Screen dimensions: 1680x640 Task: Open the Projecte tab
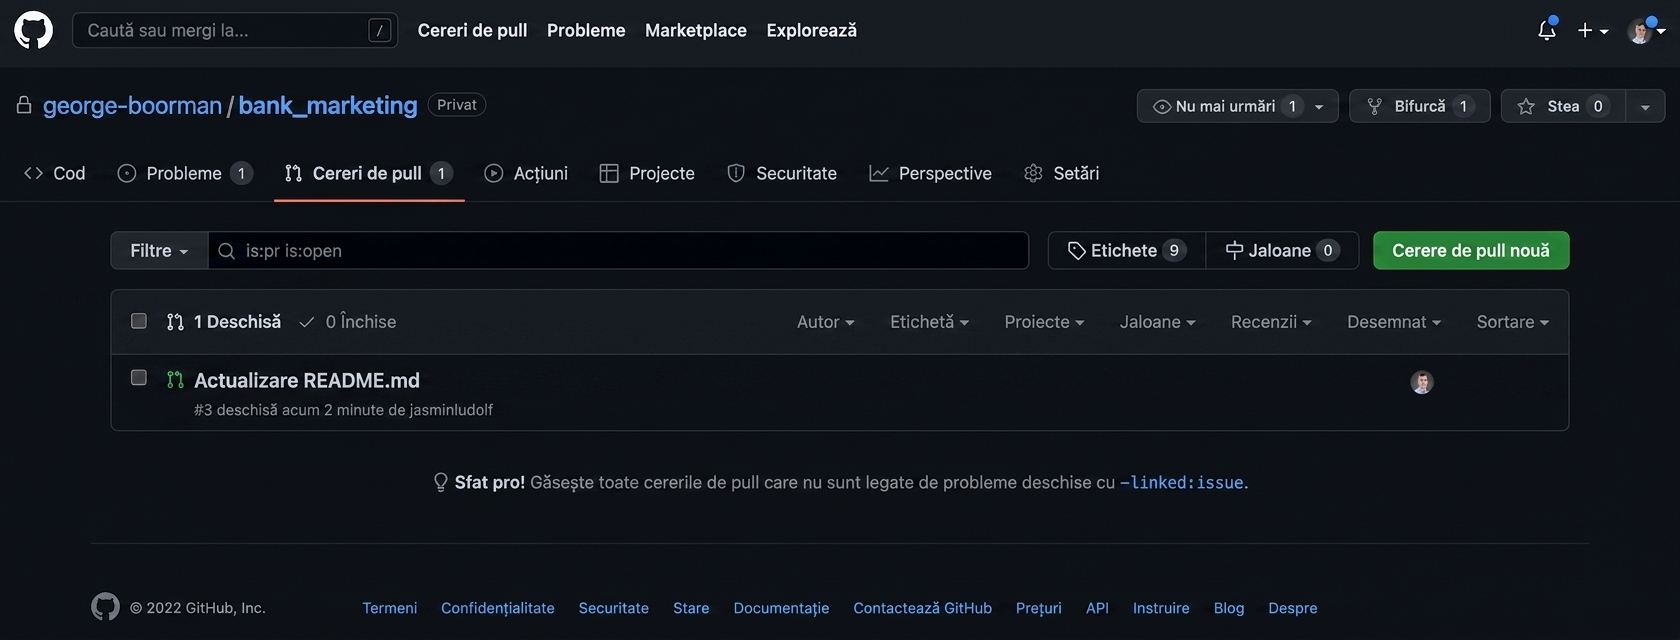click(647, 173)
